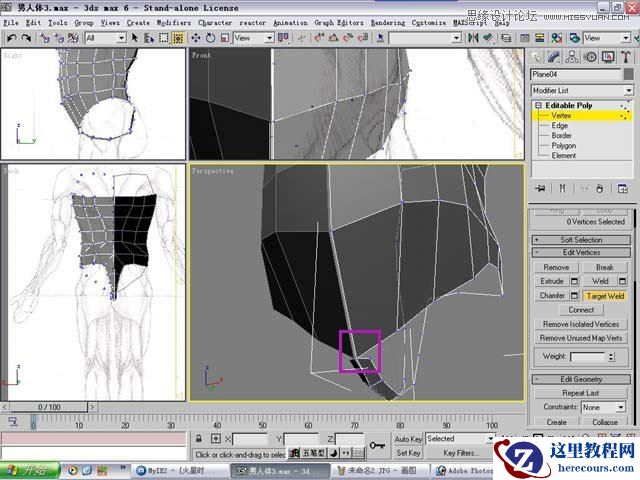
Task: Activate Select and Move tool
Action: [196, 38]
